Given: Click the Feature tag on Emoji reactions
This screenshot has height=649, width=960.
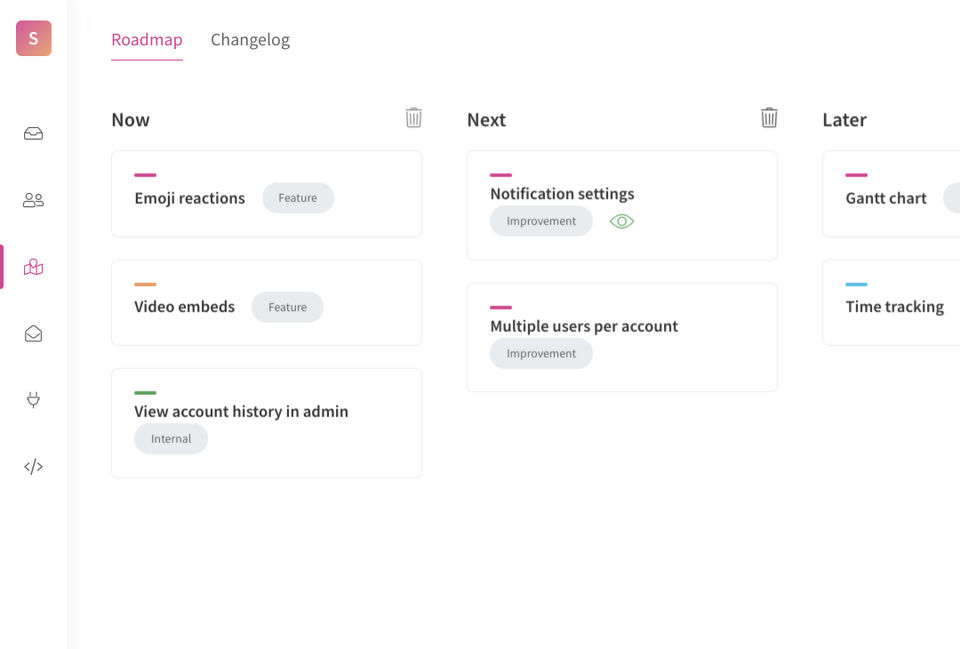Looking at the screenshot, I should click(x=298, y=198).
